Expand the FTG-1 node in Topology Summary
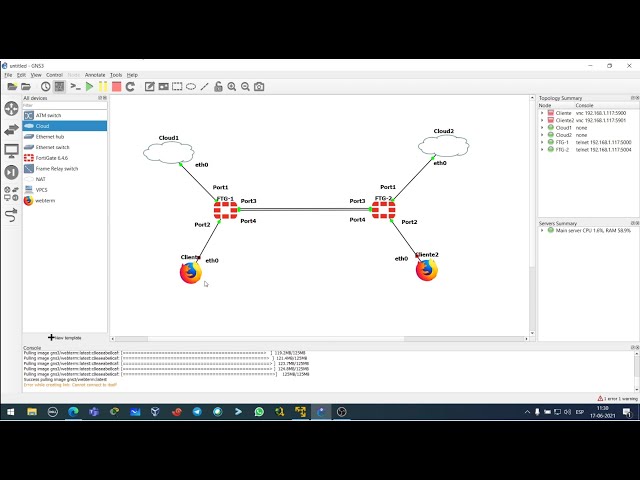This screenshot has height=480, width=640. click(x=542, y=142)
